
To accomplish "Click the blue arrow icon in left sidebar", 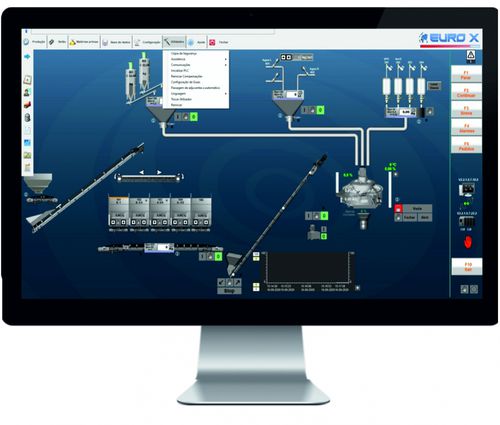I will [27, 57].
